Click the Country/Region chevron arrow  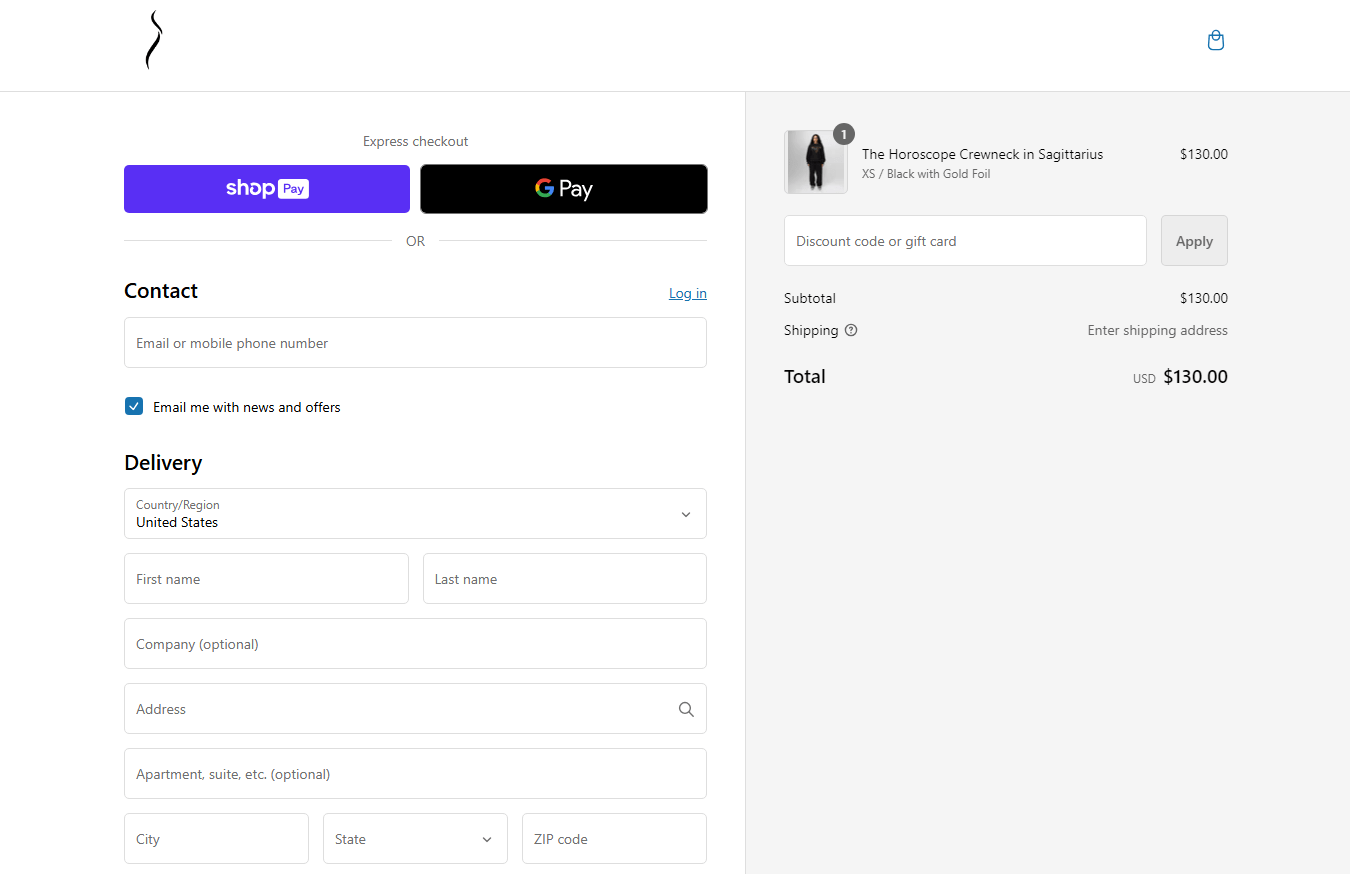coord(685,513)
